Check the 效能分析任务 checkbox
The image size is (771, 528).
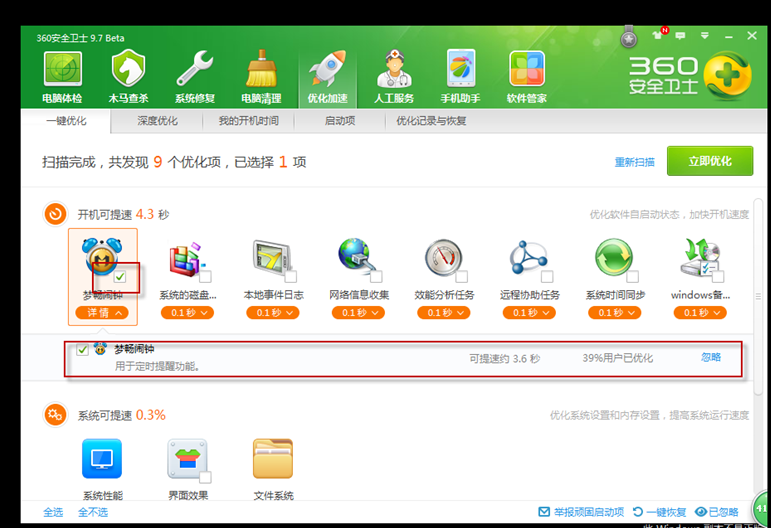[462, 277]
